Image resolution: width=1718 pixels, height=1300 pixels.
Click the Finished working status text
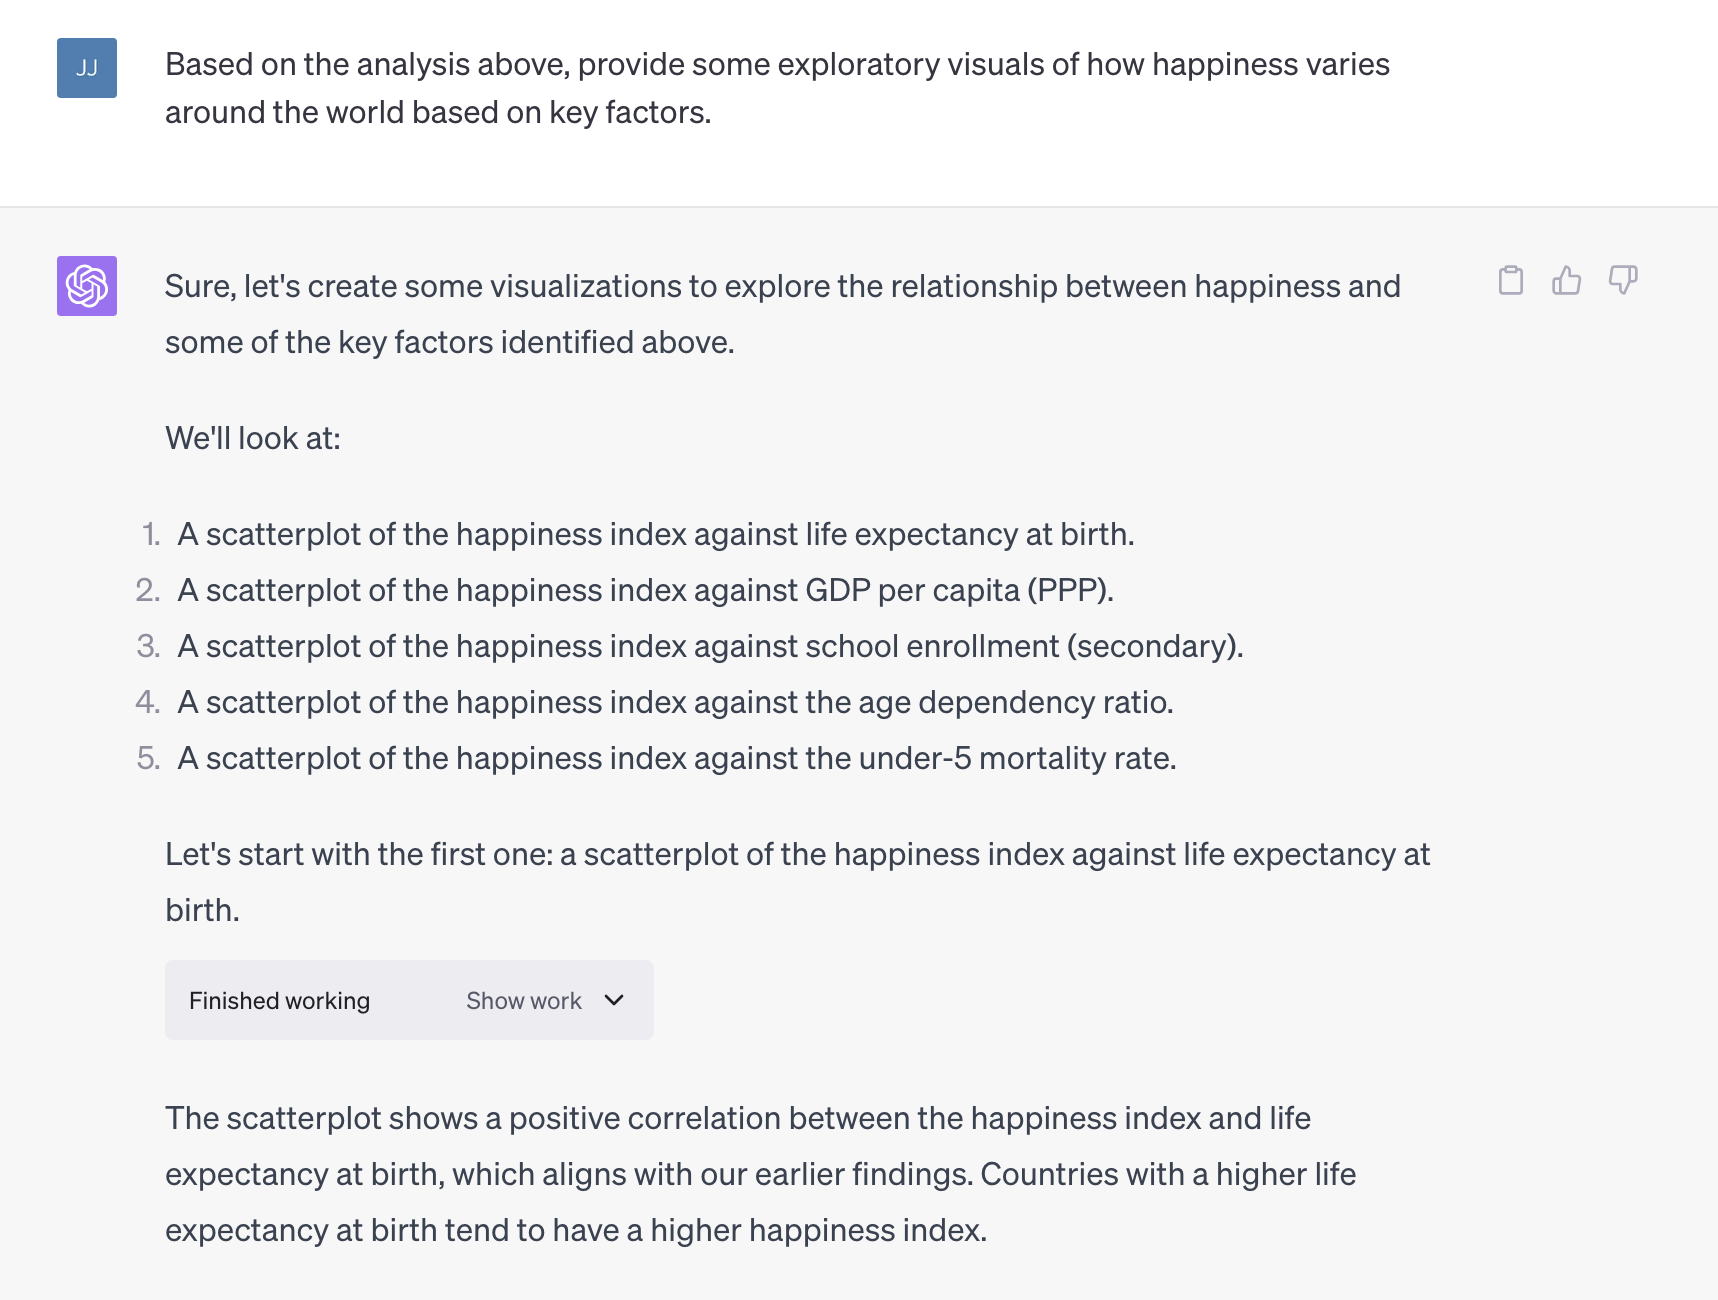click(279, 1001)
